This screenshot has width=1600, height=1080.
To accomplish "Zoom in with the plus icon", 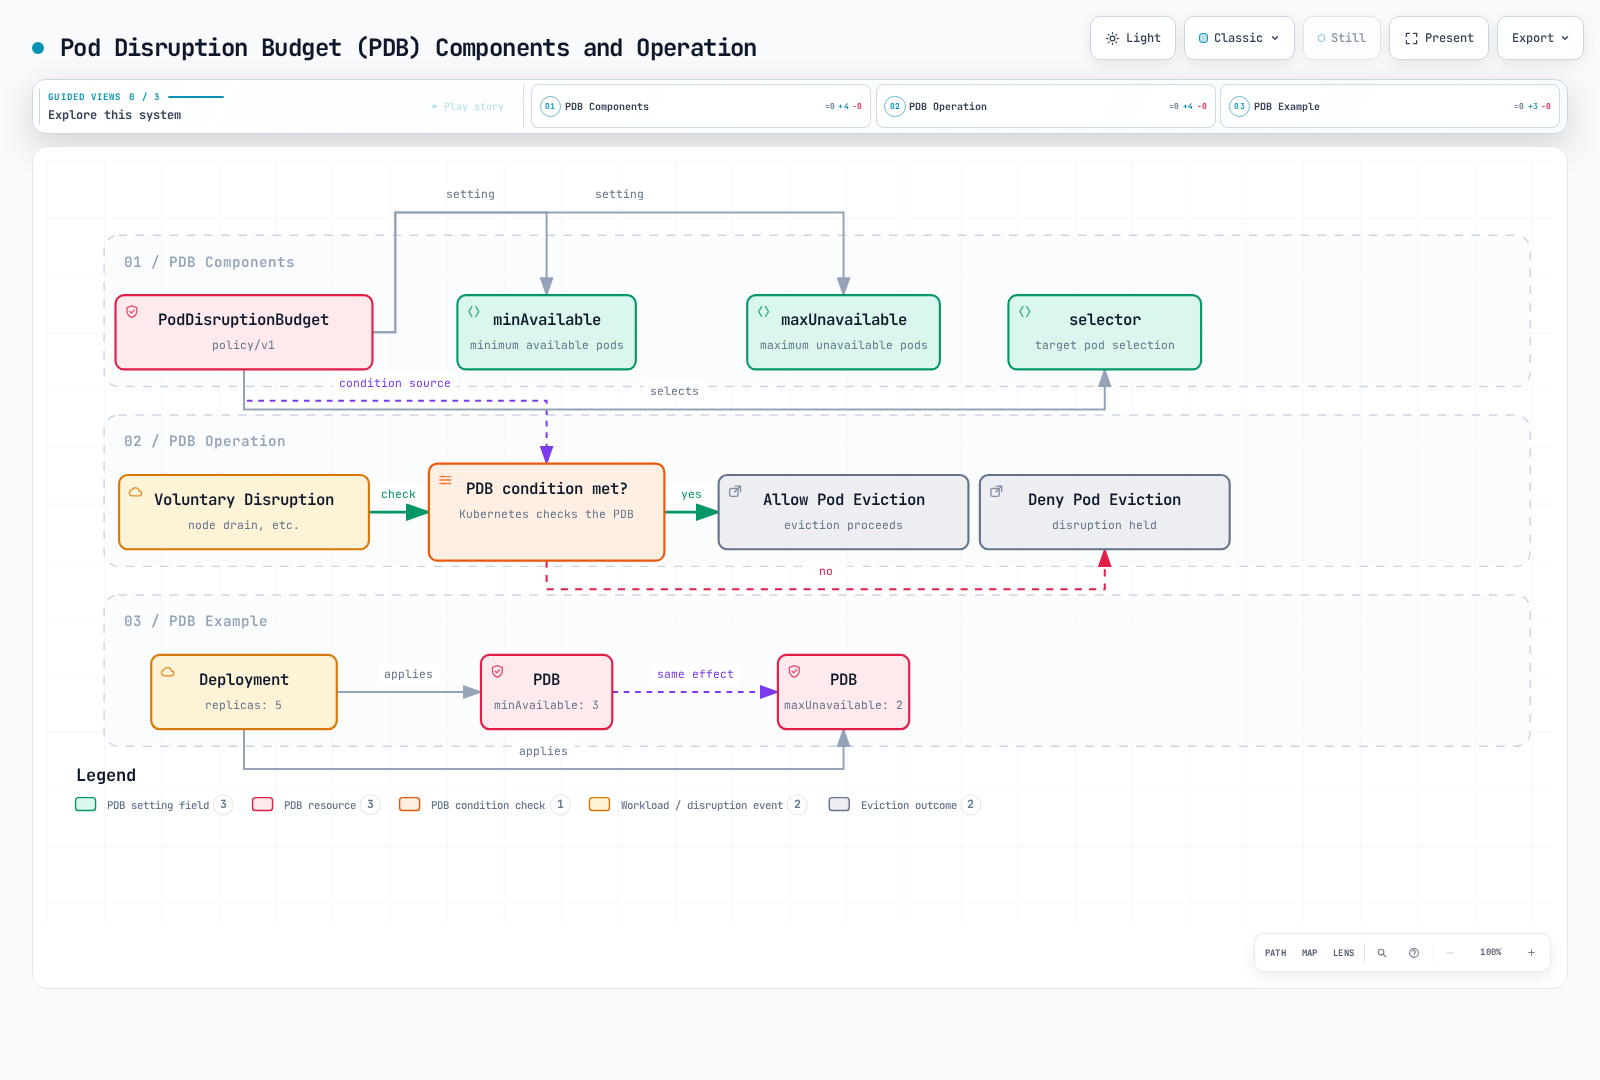I will click(1531, 953).
